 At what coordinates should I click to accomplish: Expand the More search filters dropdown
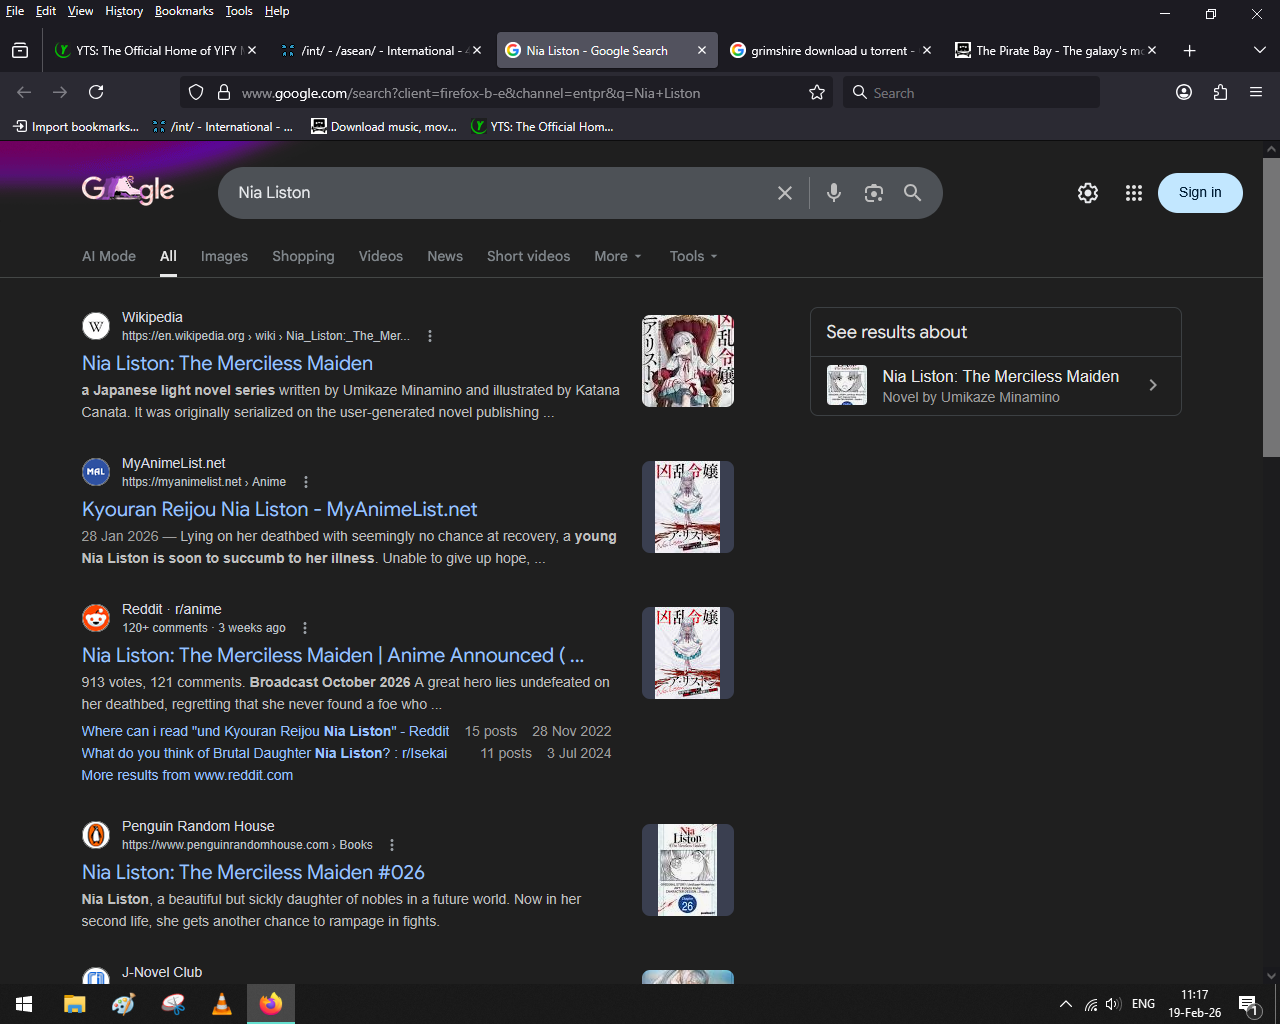618,256
